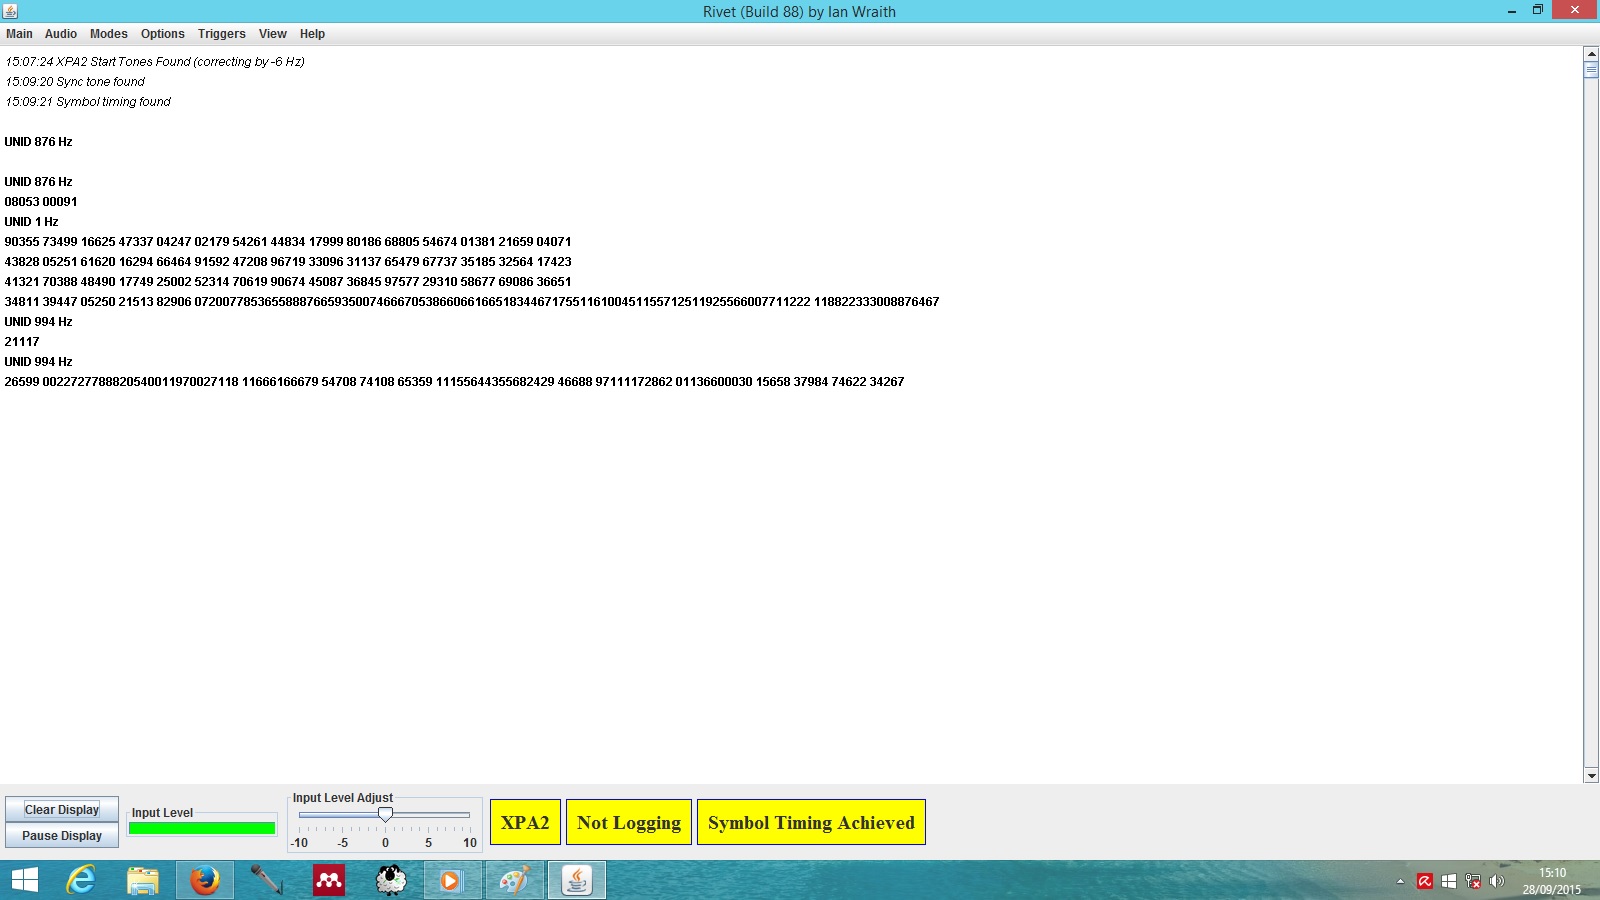The width and height of the screenshot is (1600, 900).
Task: Open the Triggers menu
Action: click(221, 34)
